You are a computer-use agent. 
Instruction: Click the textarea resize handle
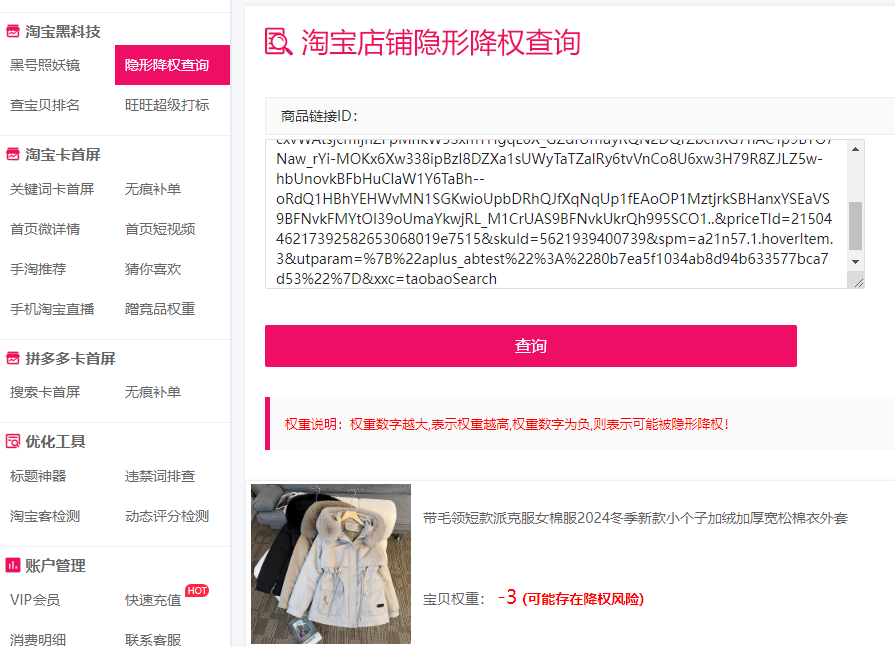858,282
